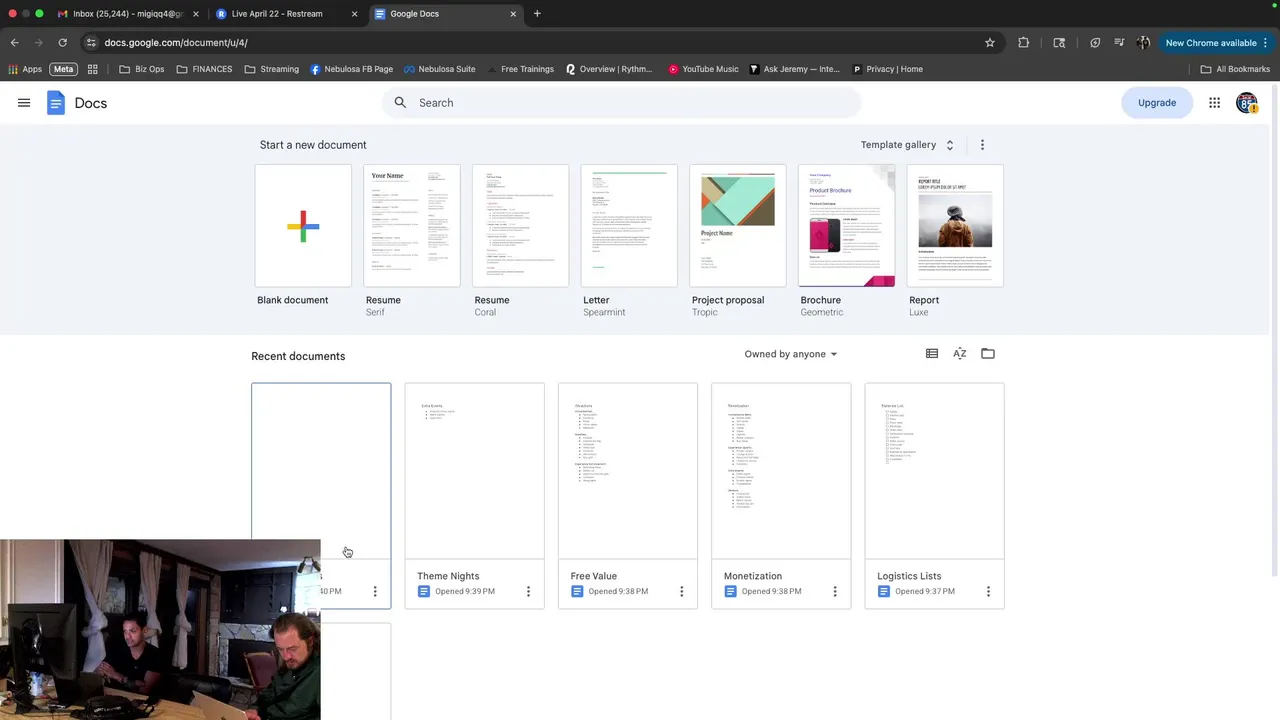This screenshot has width=1280, height=720.
Task: Open the YouTube Music bookmark
Action: (x=704, y=69)
